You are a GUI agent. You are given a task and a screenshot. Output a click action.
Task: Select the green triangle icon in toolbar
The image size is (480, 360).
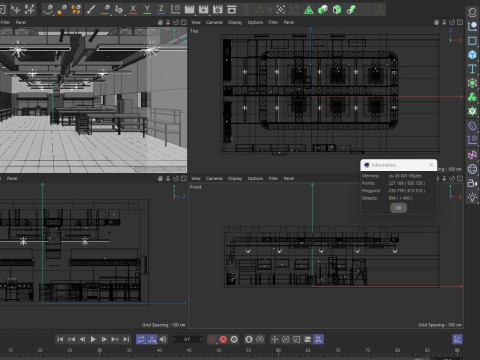pos(309,10)
